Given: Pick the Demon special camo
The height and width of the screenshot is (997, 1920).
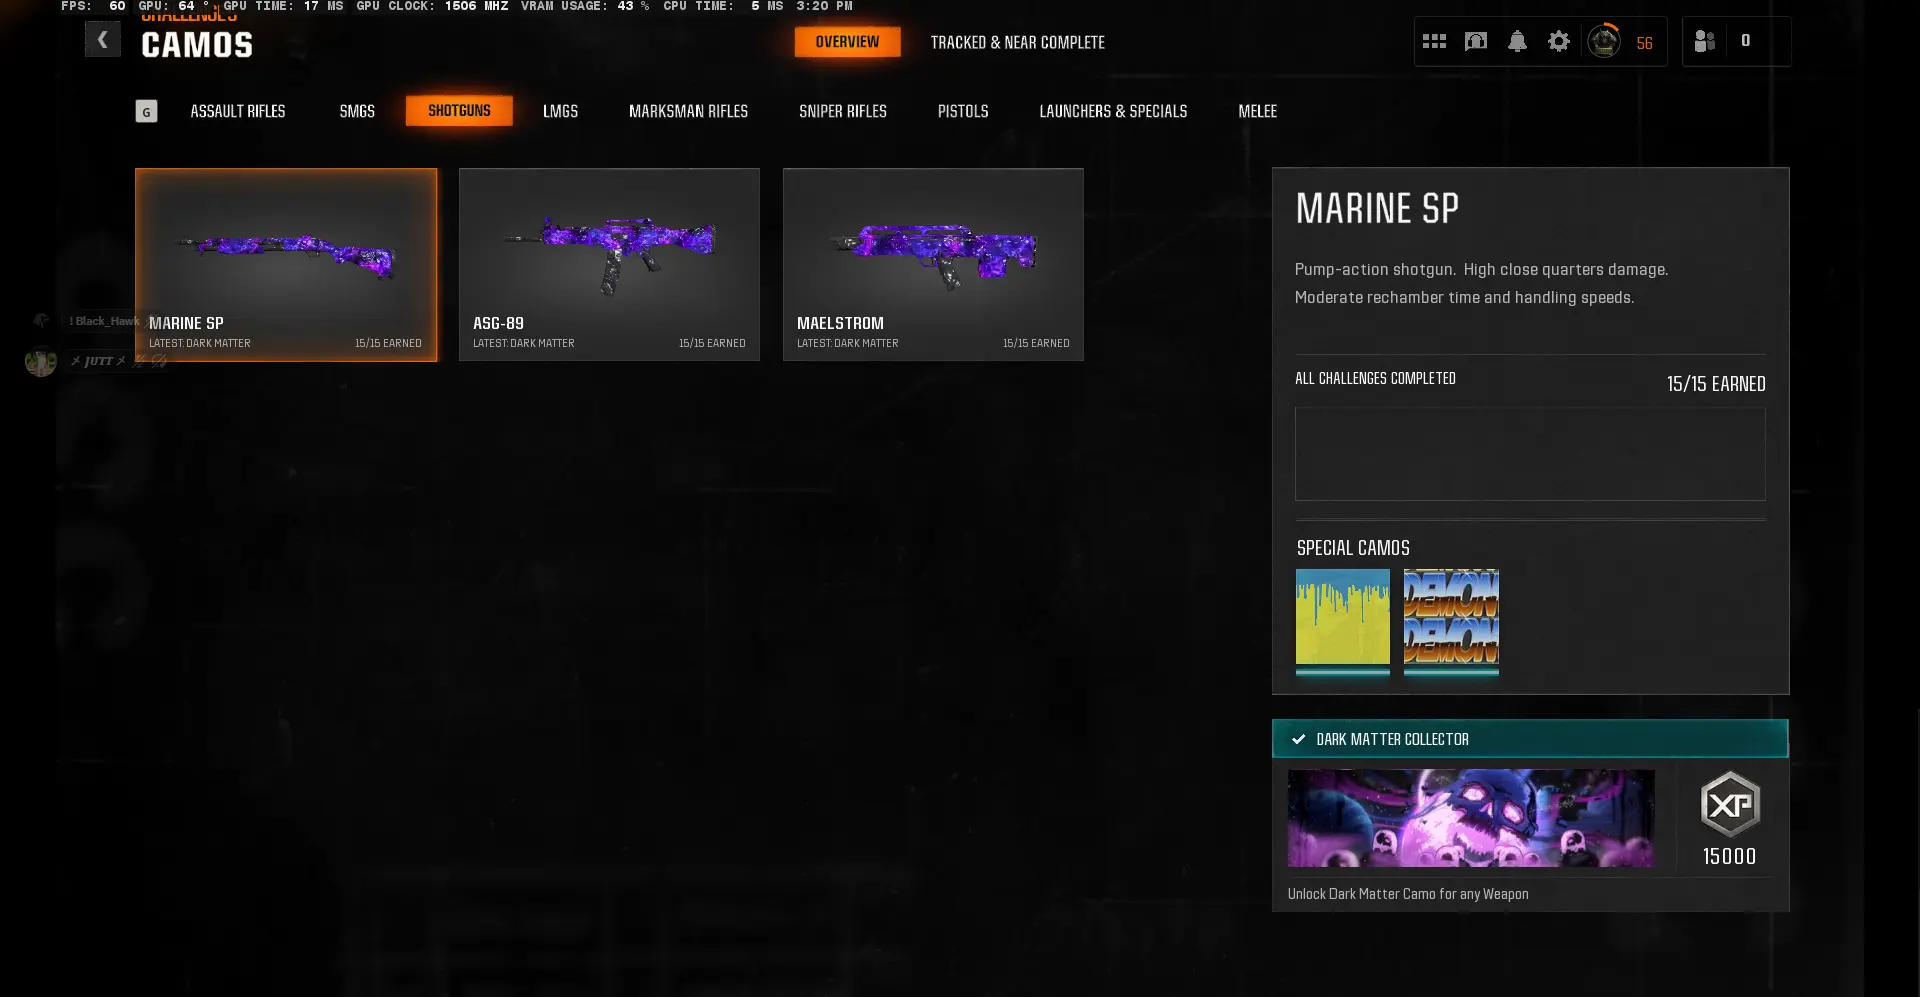Looking at the screenshot, I should 1451,621.
